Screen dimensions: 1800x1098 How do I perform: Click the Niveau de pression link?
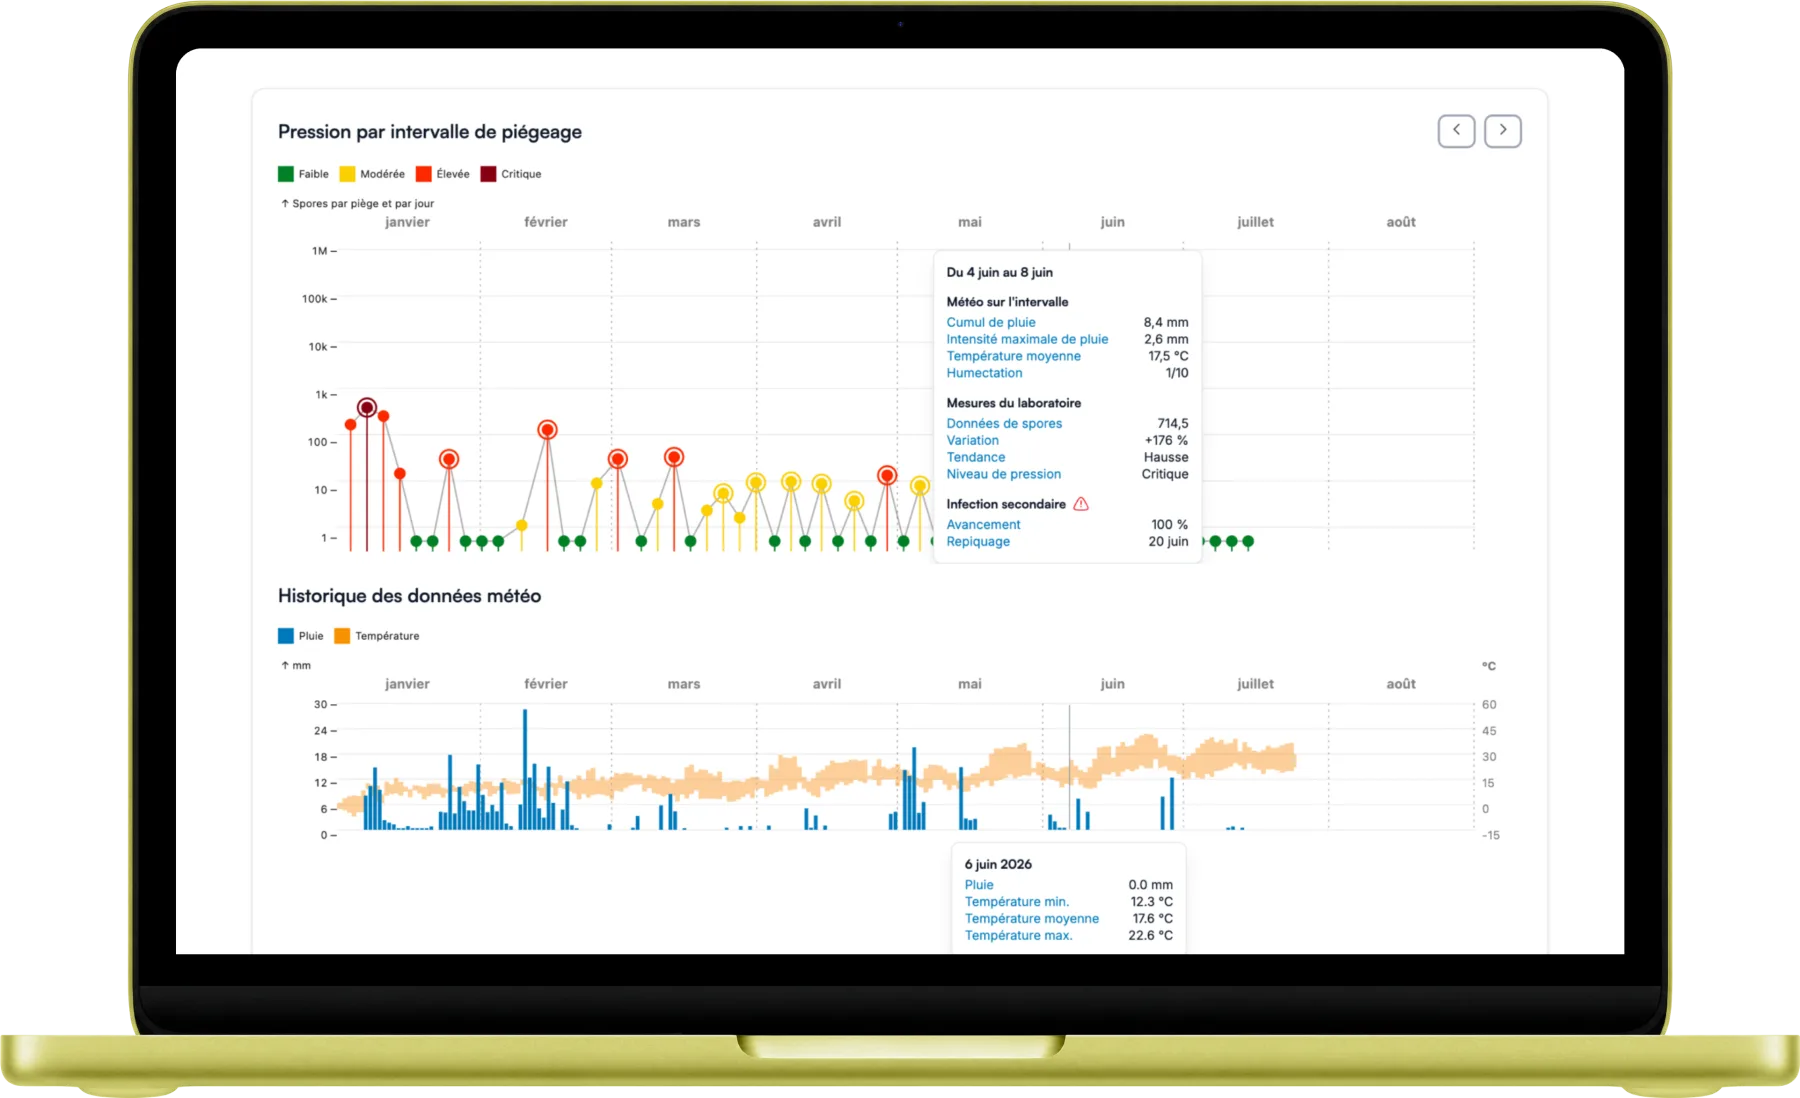[1004, 474]
